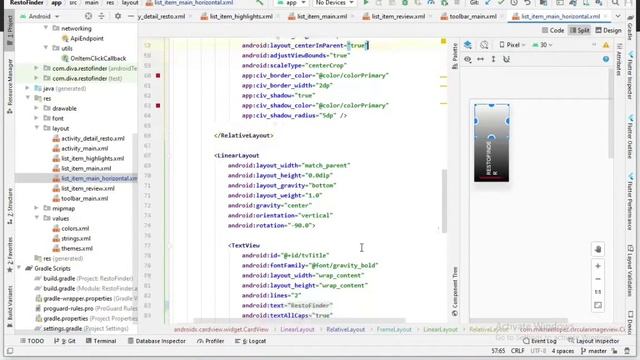
Task: Click the vertical scrollbar of the code editor
Action: click(444, 200)
